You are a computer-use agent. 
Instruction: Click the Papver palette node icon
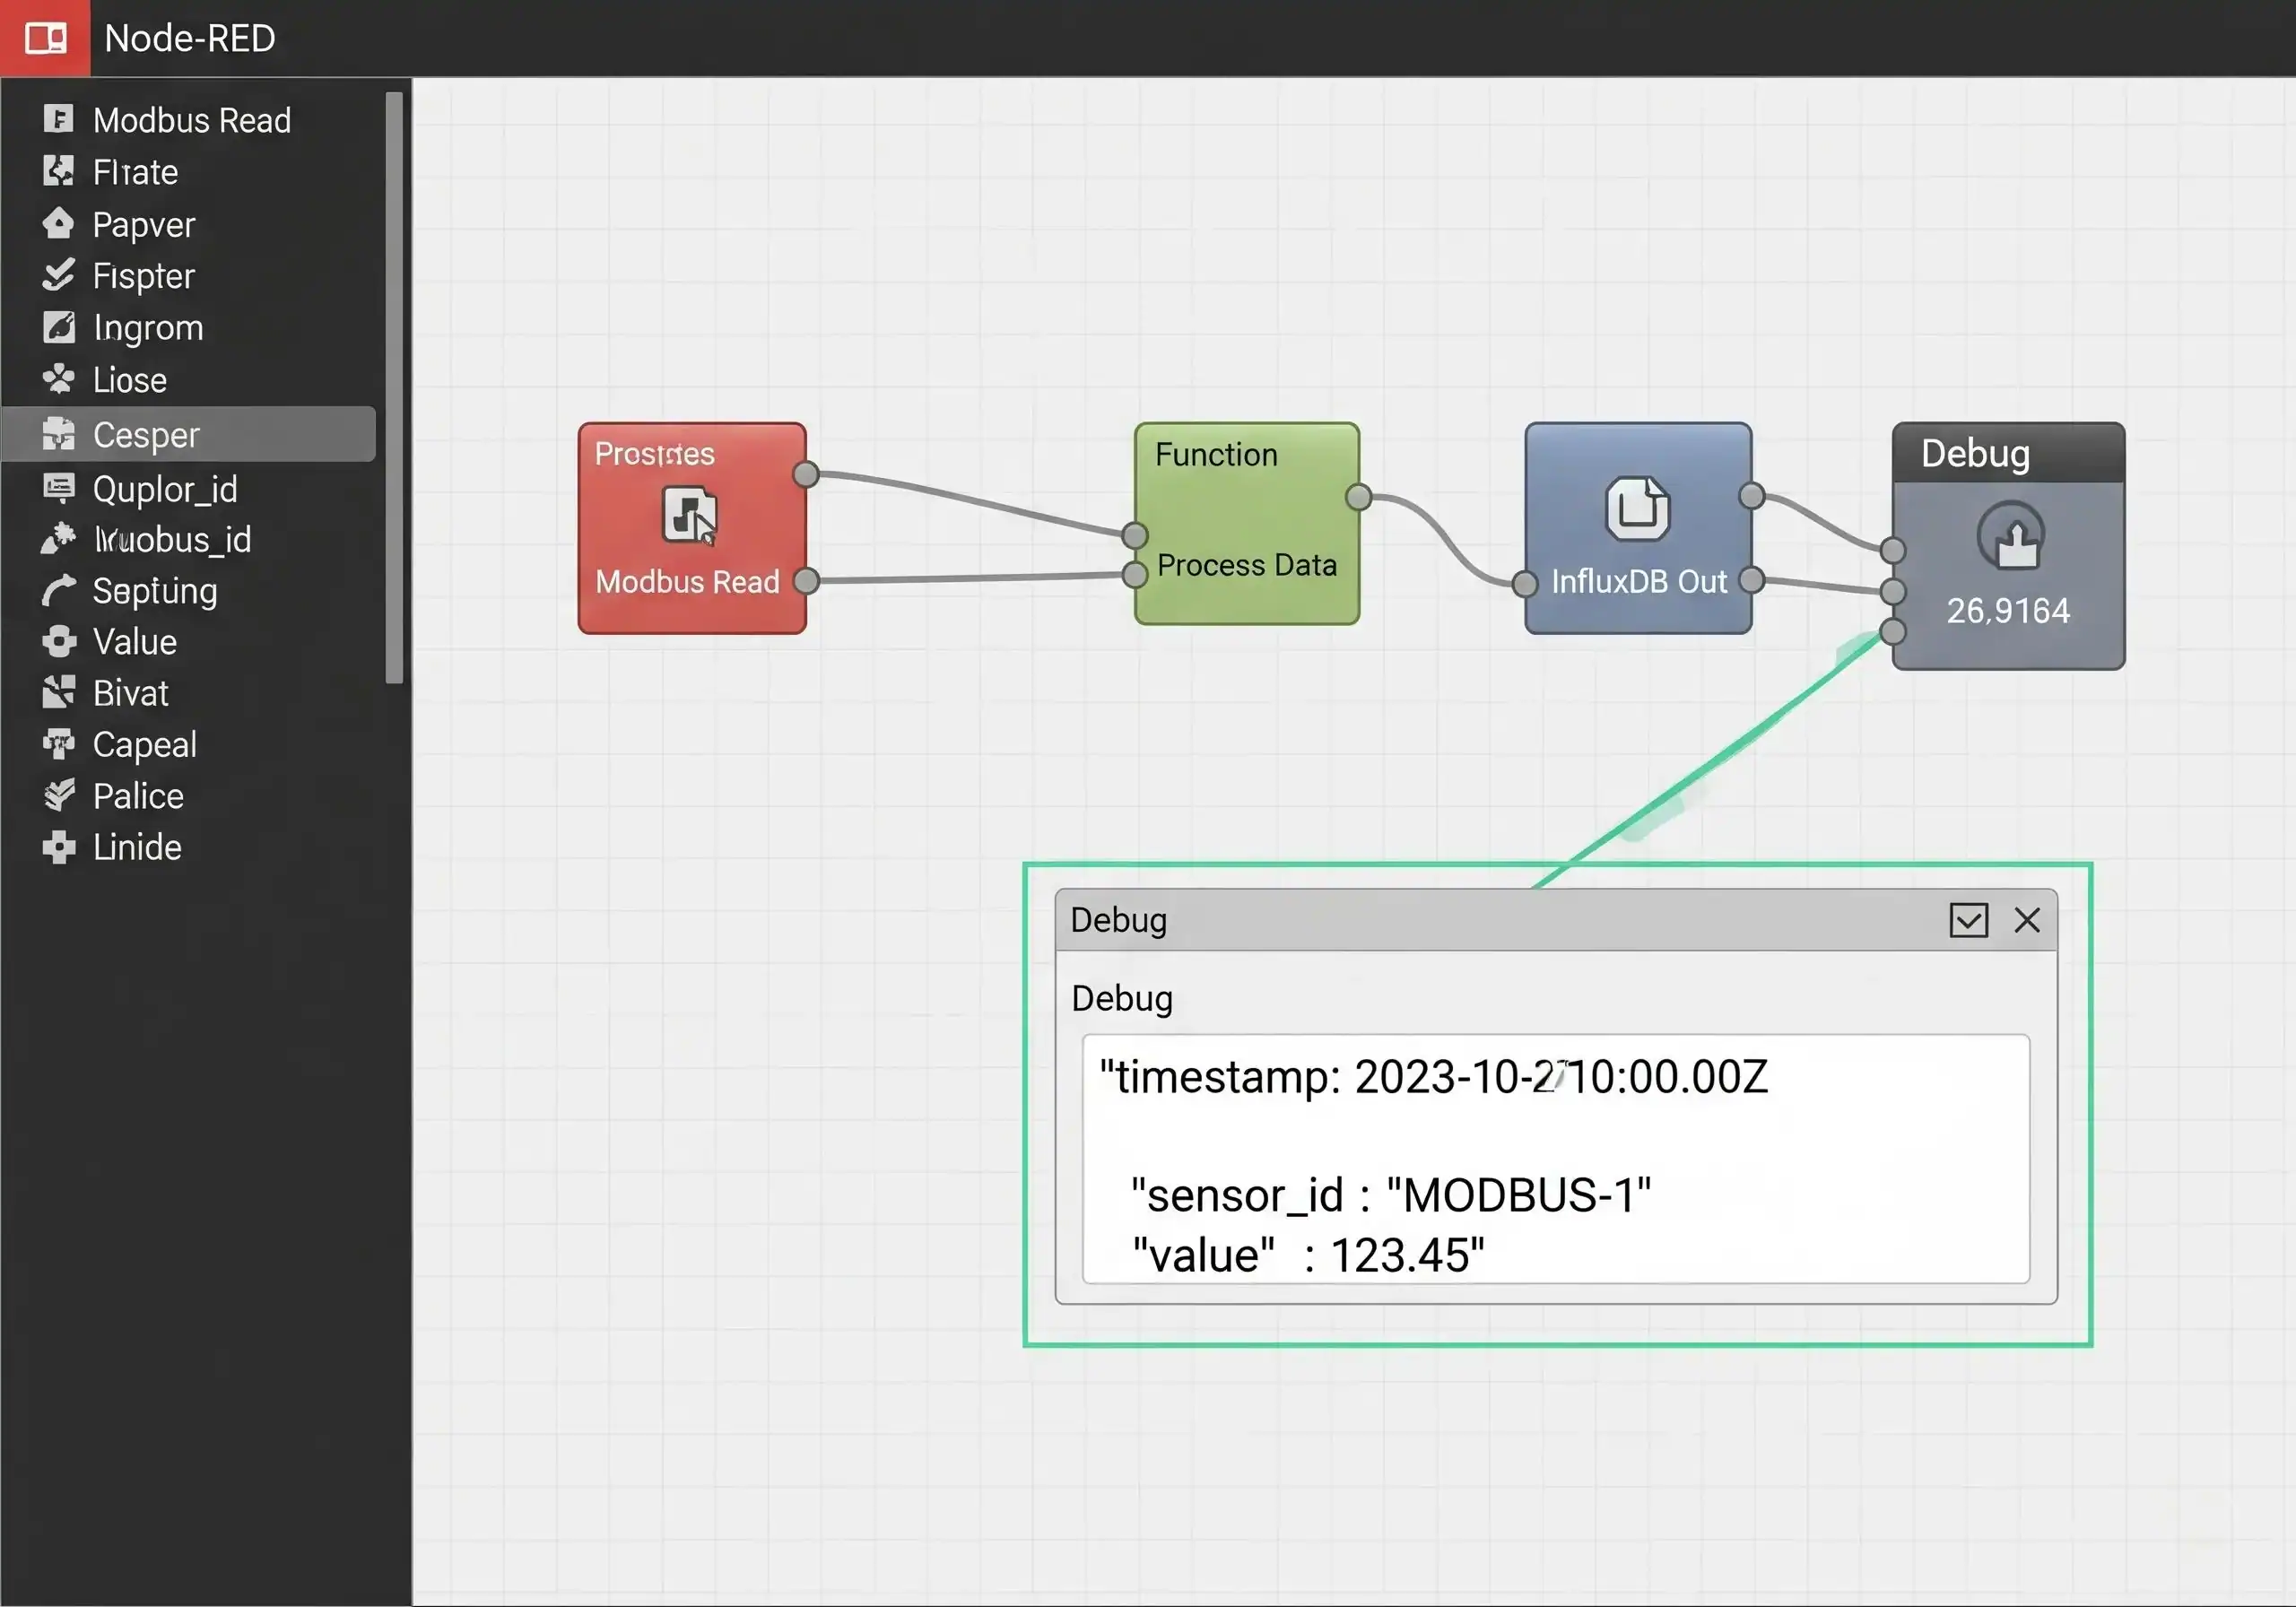pos(58,223)
